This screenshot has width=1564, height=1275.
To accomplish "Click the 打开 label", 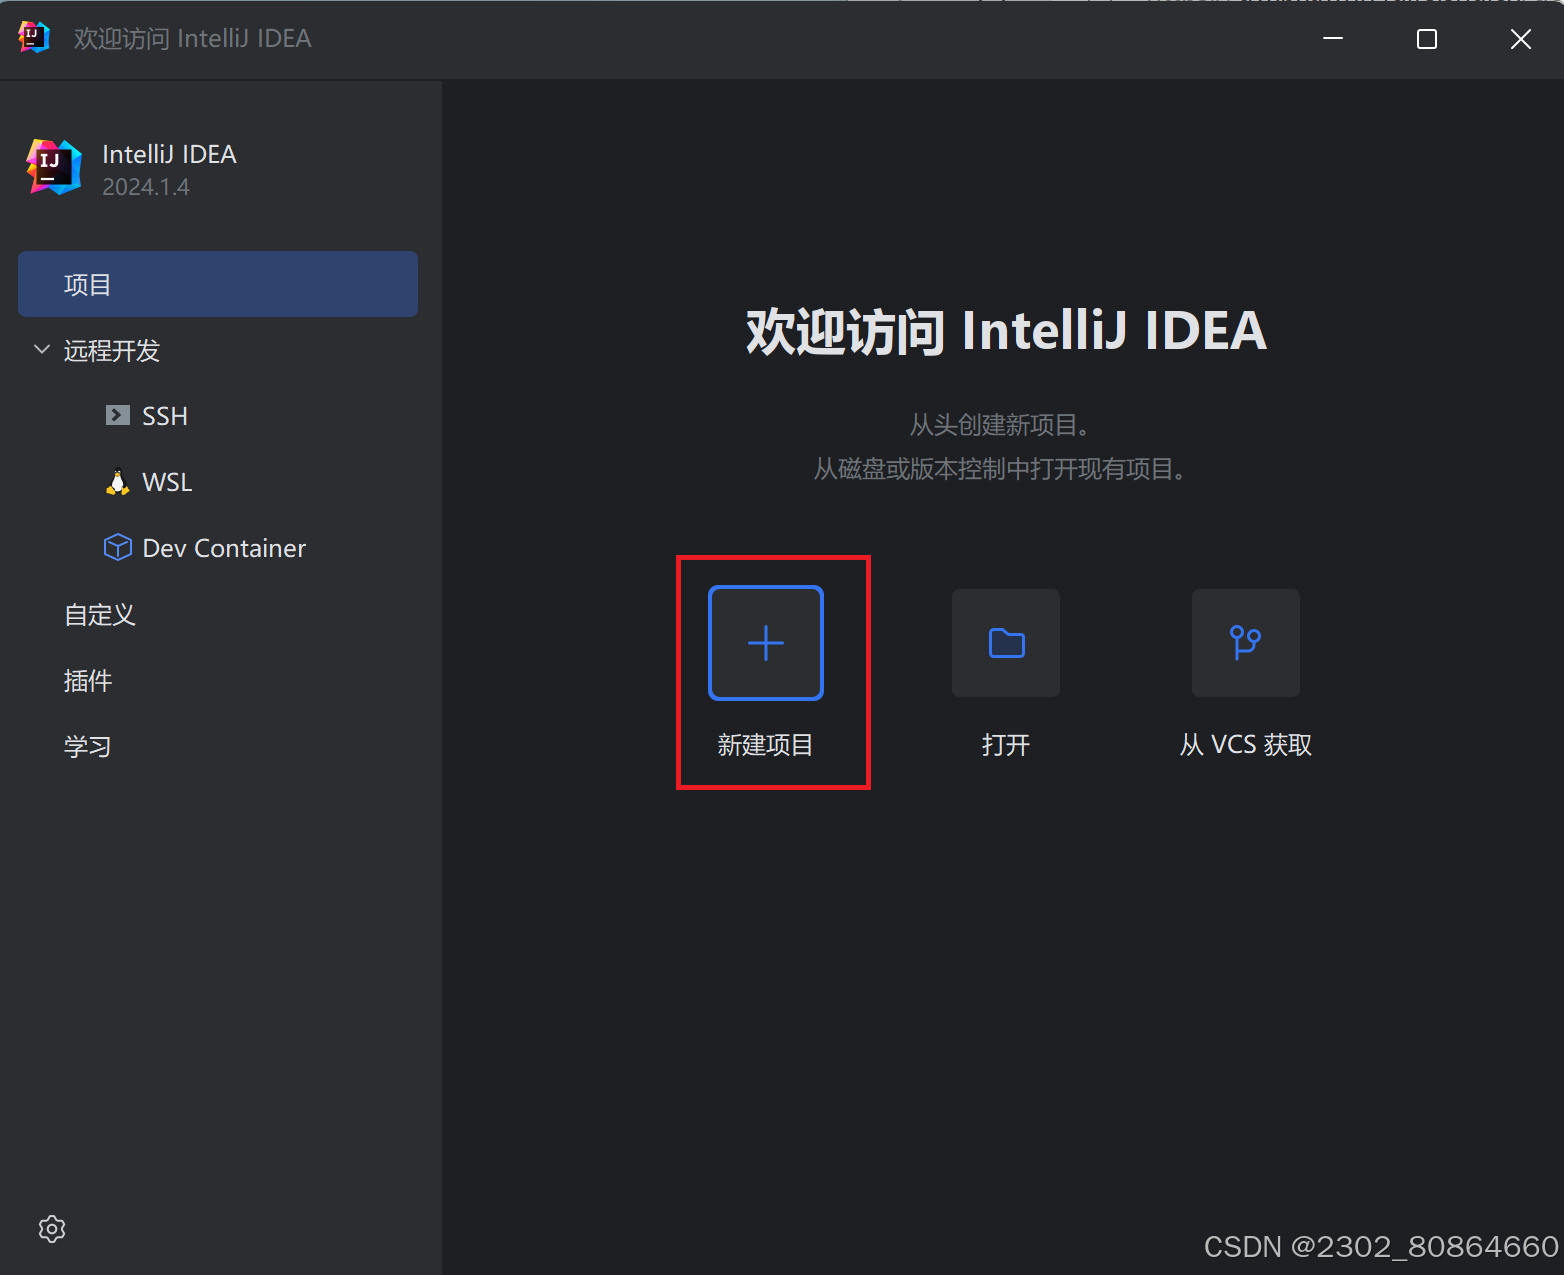I will click(1006, 745).
